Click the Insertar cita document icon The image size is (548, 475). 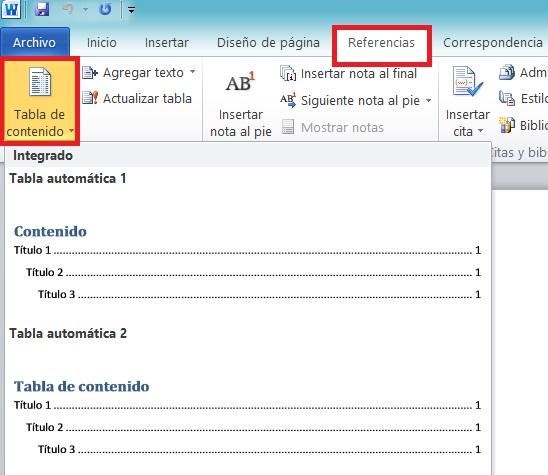click(467, 82)
